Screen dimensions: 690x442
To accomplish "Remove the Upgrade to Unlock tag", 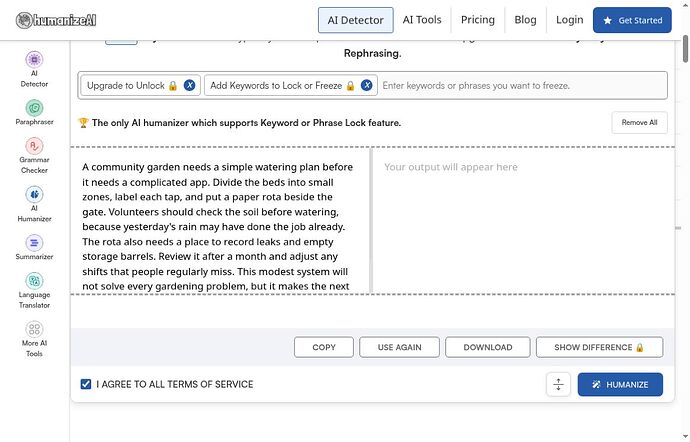I will [190, 85].
